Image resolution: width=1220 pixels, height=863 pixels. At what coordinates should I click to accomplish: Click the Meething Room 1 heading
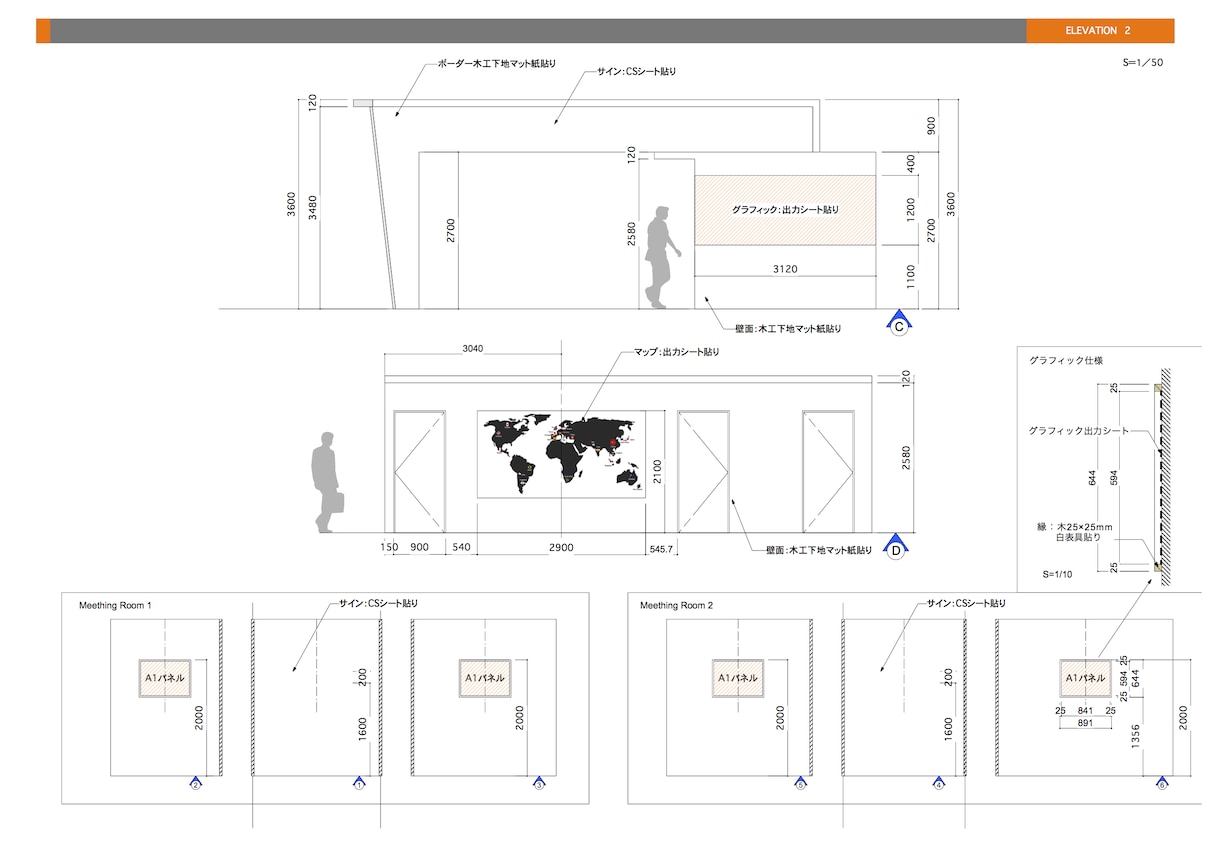click(116, 606)
